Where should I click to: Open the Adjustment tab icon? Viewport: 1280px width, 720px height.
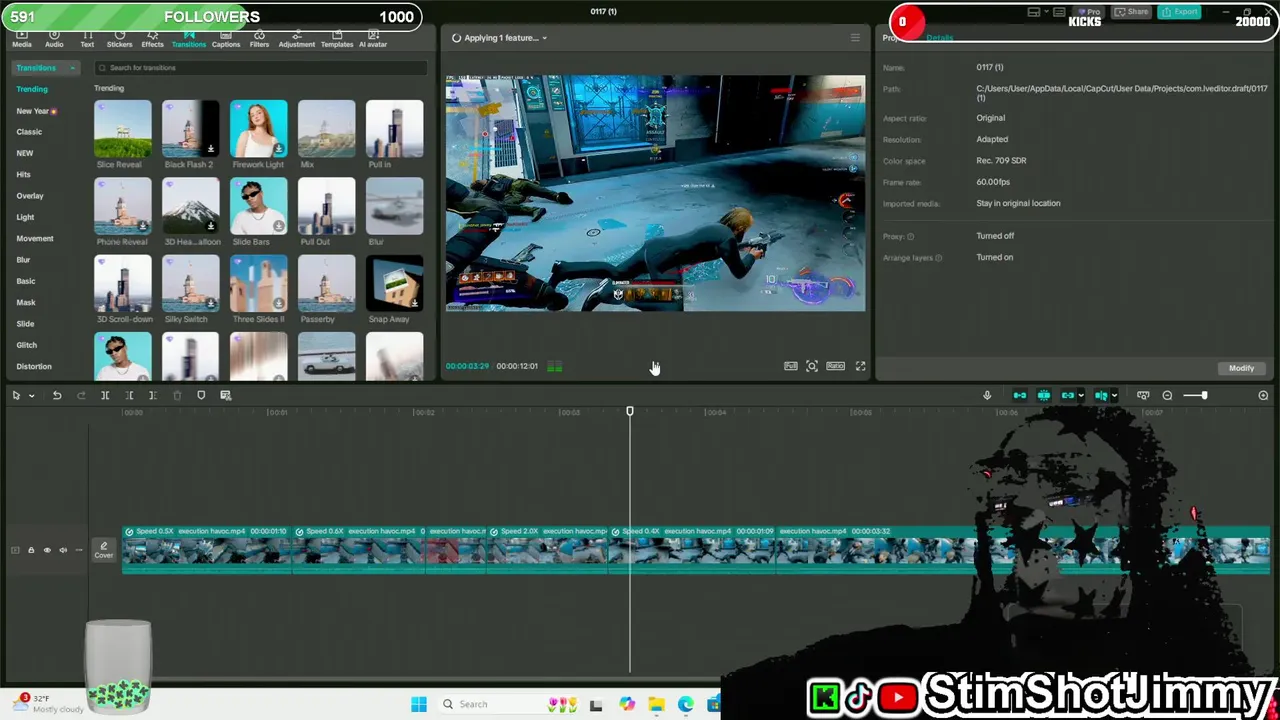click(x=296, y=40)
